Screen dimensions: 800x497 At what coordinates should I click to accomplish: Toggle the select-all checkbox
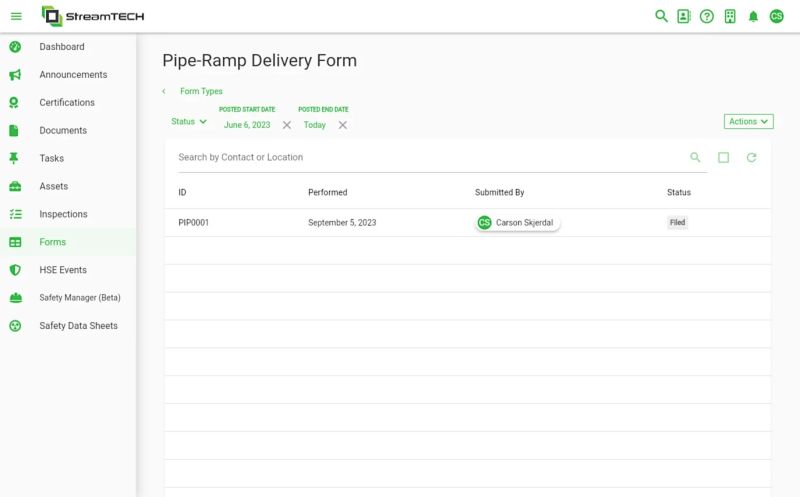[x=723, y=157]
